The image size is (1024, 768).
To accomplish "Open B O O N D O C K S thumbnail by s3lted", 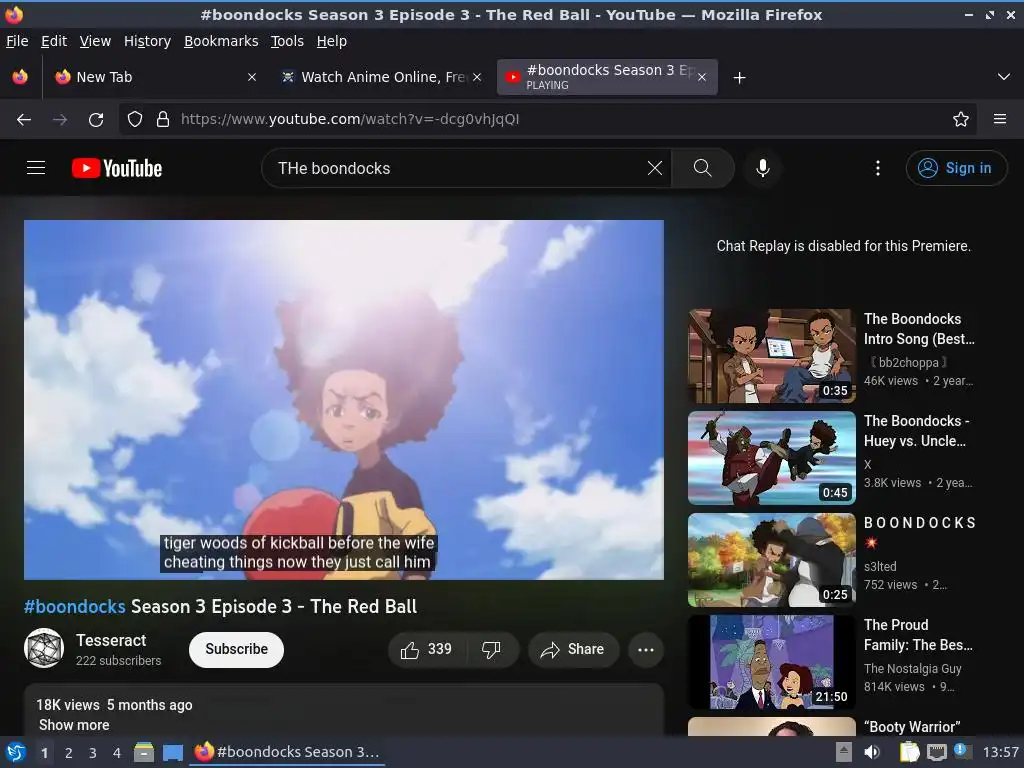I will click(x=772, y=560).
